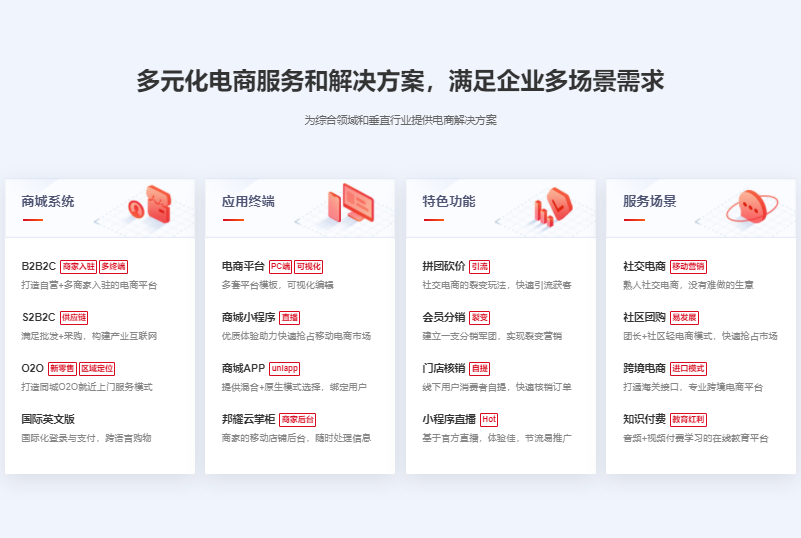
Task: Click the chart shield icon in 特色功能 card
Action: (552, 204)
